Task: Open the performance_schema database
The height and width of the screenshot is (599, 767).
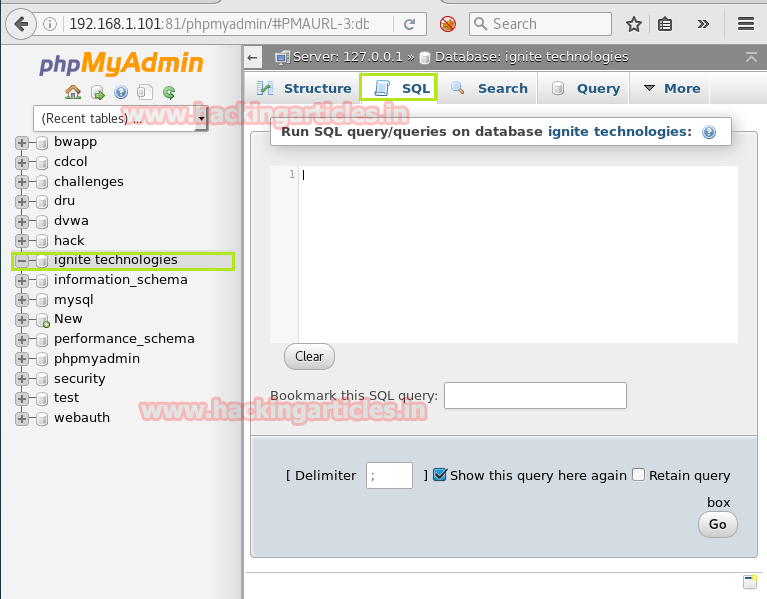Action: (124, 339)
